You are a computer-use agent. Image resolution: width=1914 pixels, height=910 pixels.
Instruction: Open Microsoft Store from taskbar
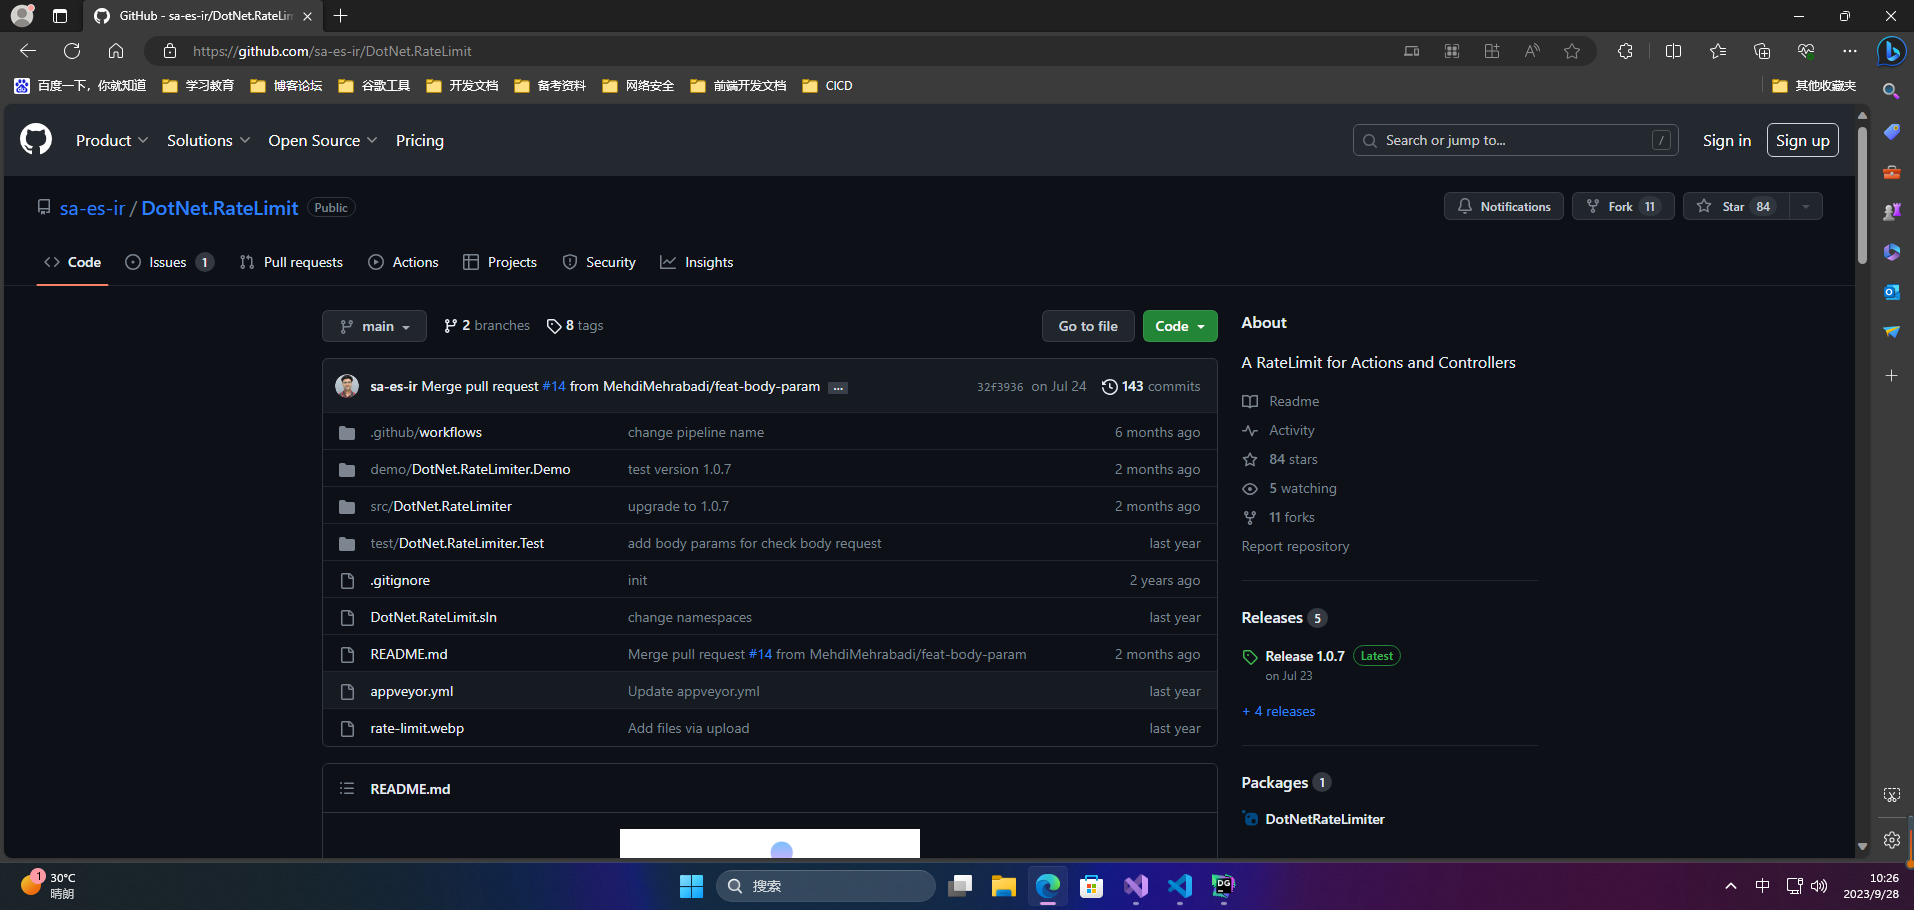[x=1091, y=886]
